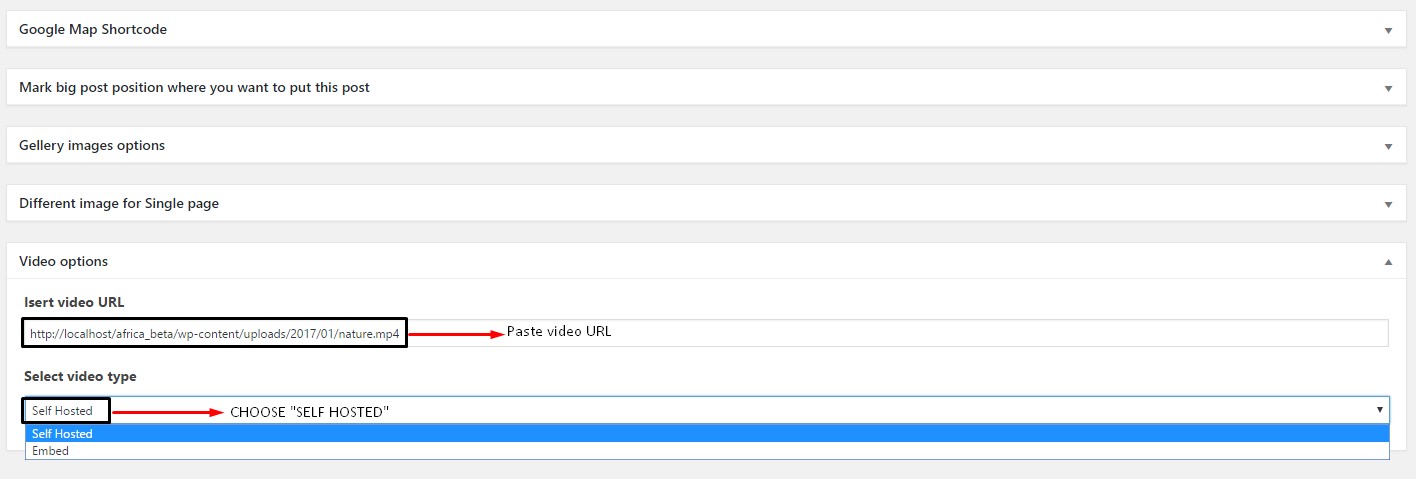Expand the Google Map Shortcode panel arrow
Image resolution: width=1416 pixels, height=479 pixels.
pyautogui.click(x=1388, y=30)
